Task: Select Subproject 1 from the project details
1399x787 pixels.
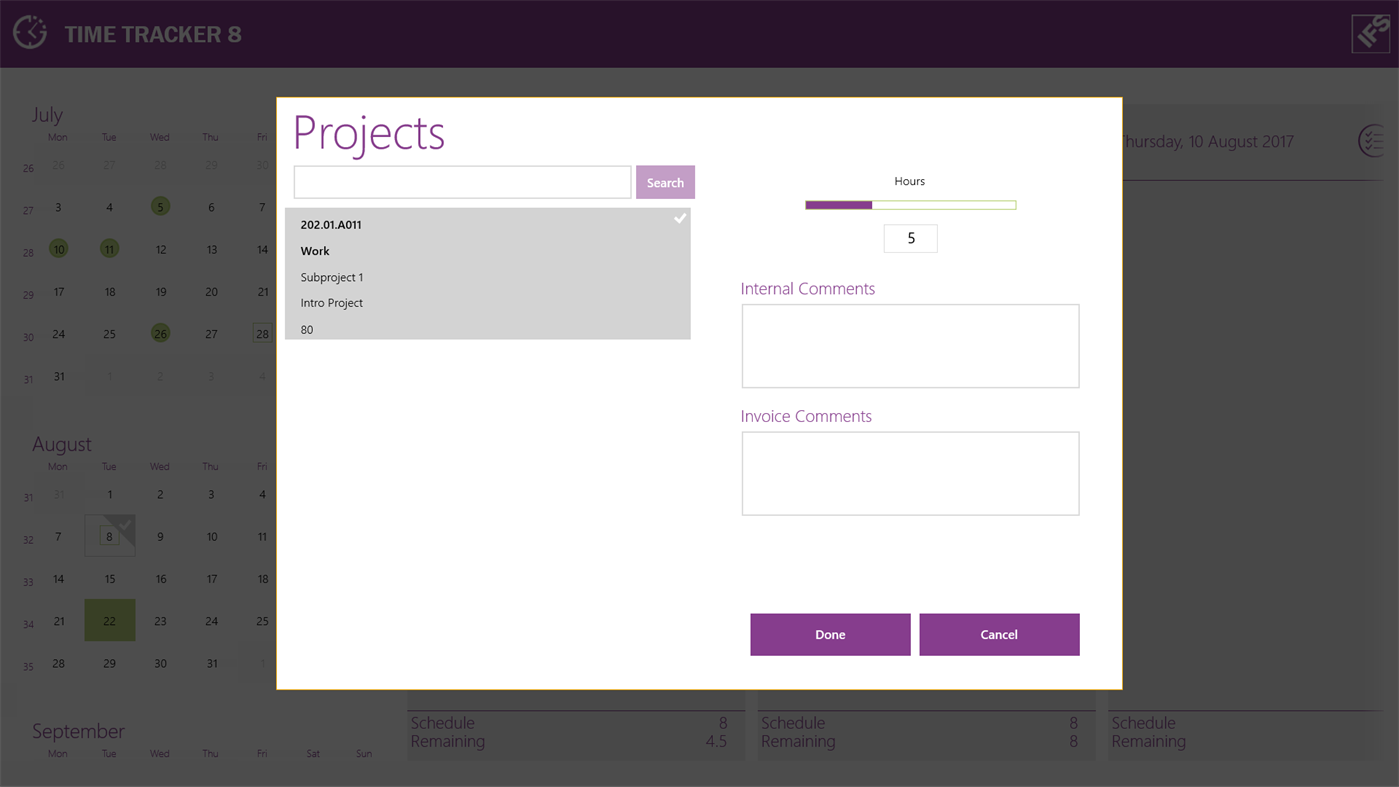Action: click(331, 277)
